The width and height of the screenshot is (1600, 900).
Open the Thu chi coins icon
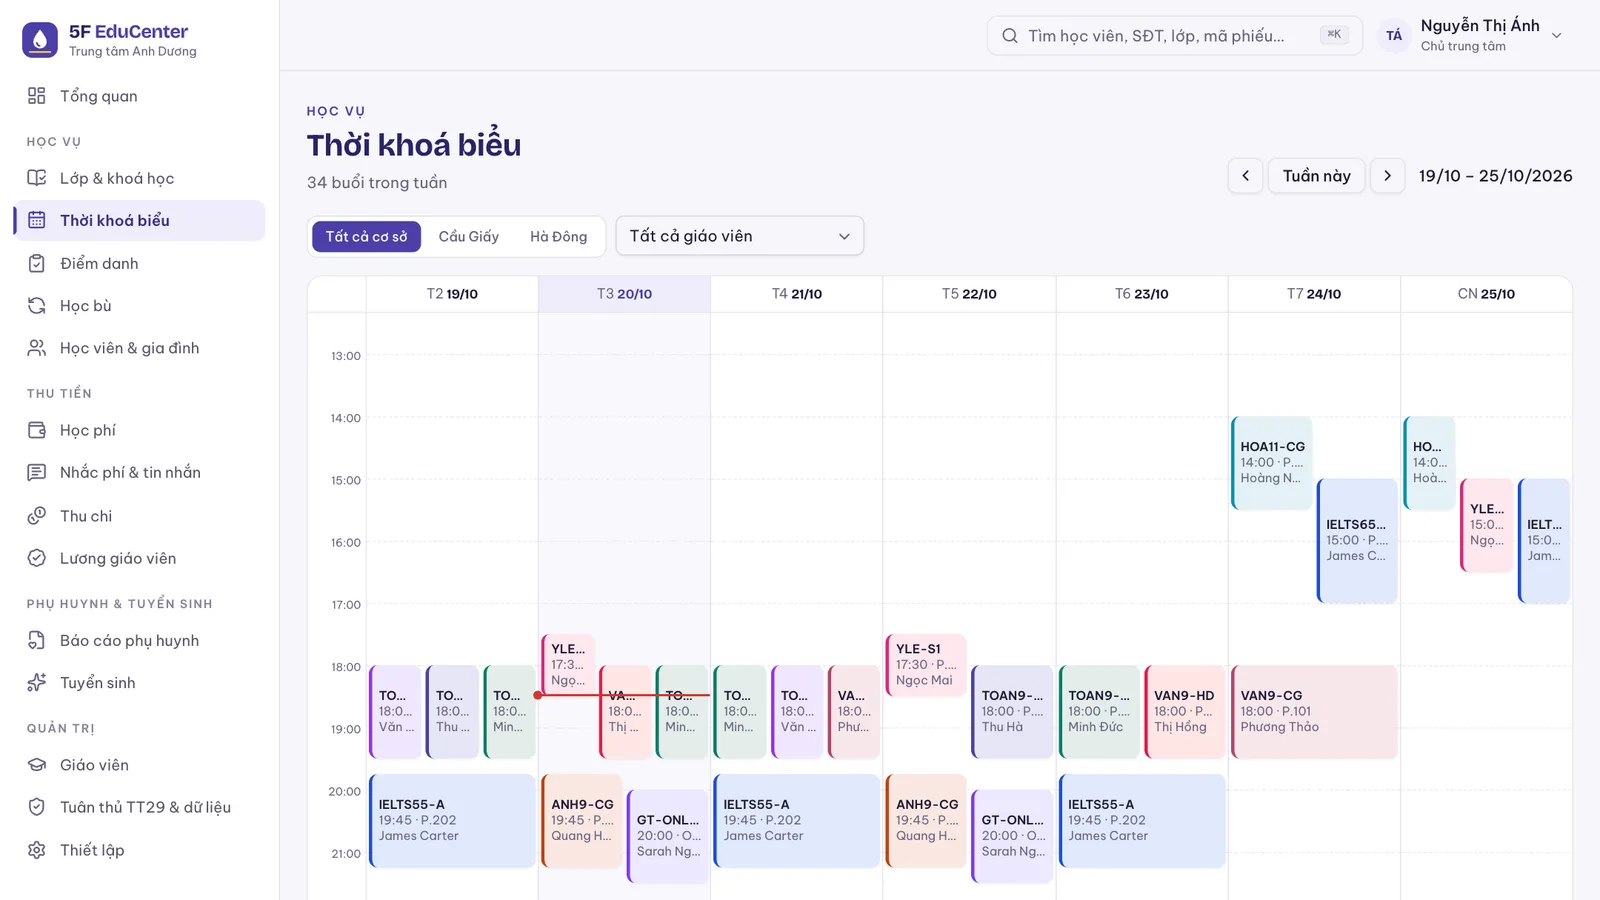coord(37,516)
